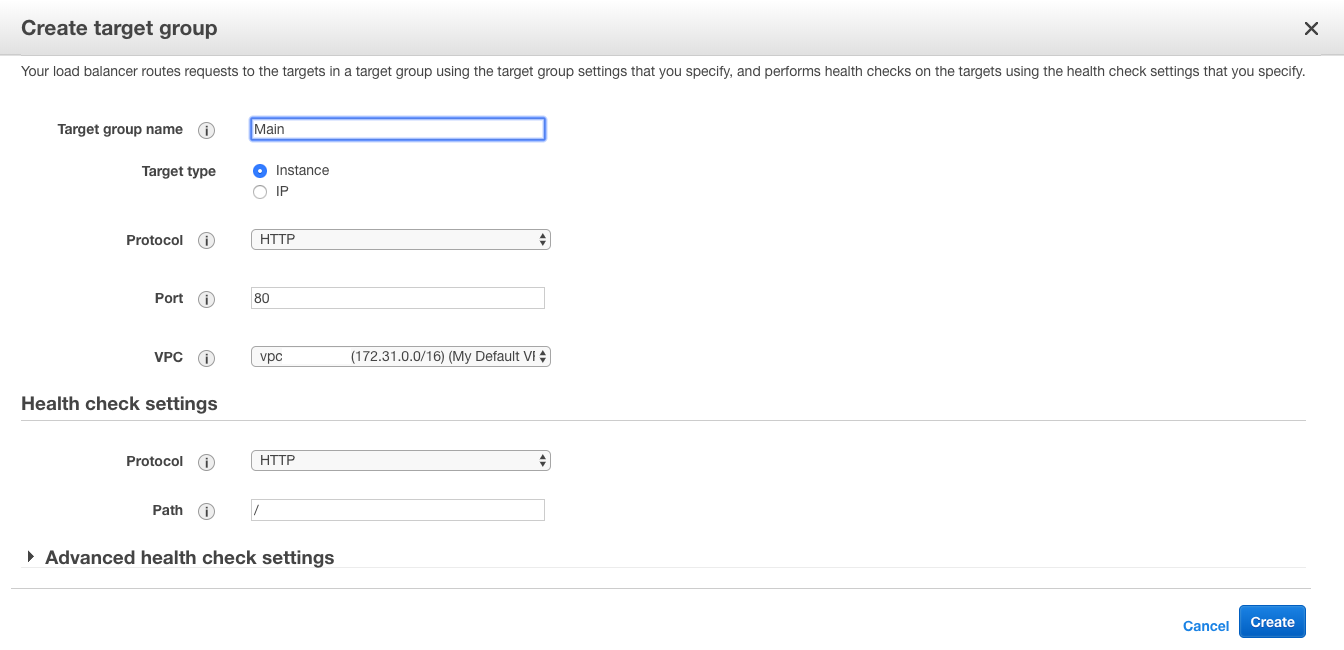Select Instance target type radio button
1344x650 pixels.
click(x=260, y=171)
